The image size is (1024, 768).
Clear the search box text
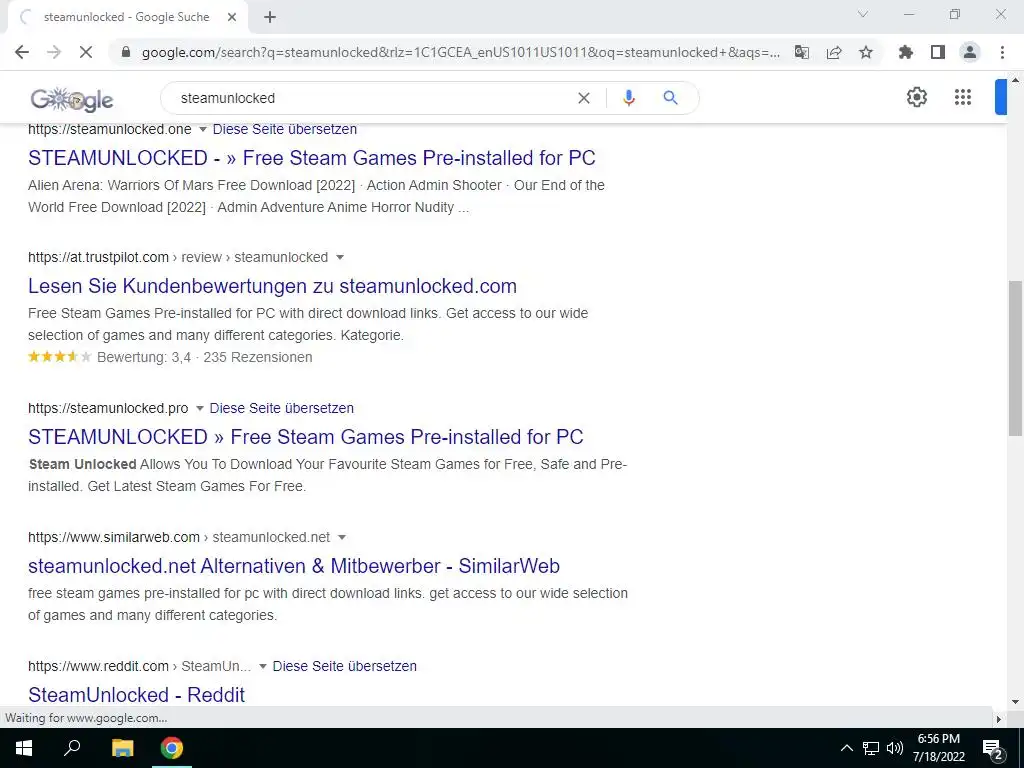[x=584, y=98]
